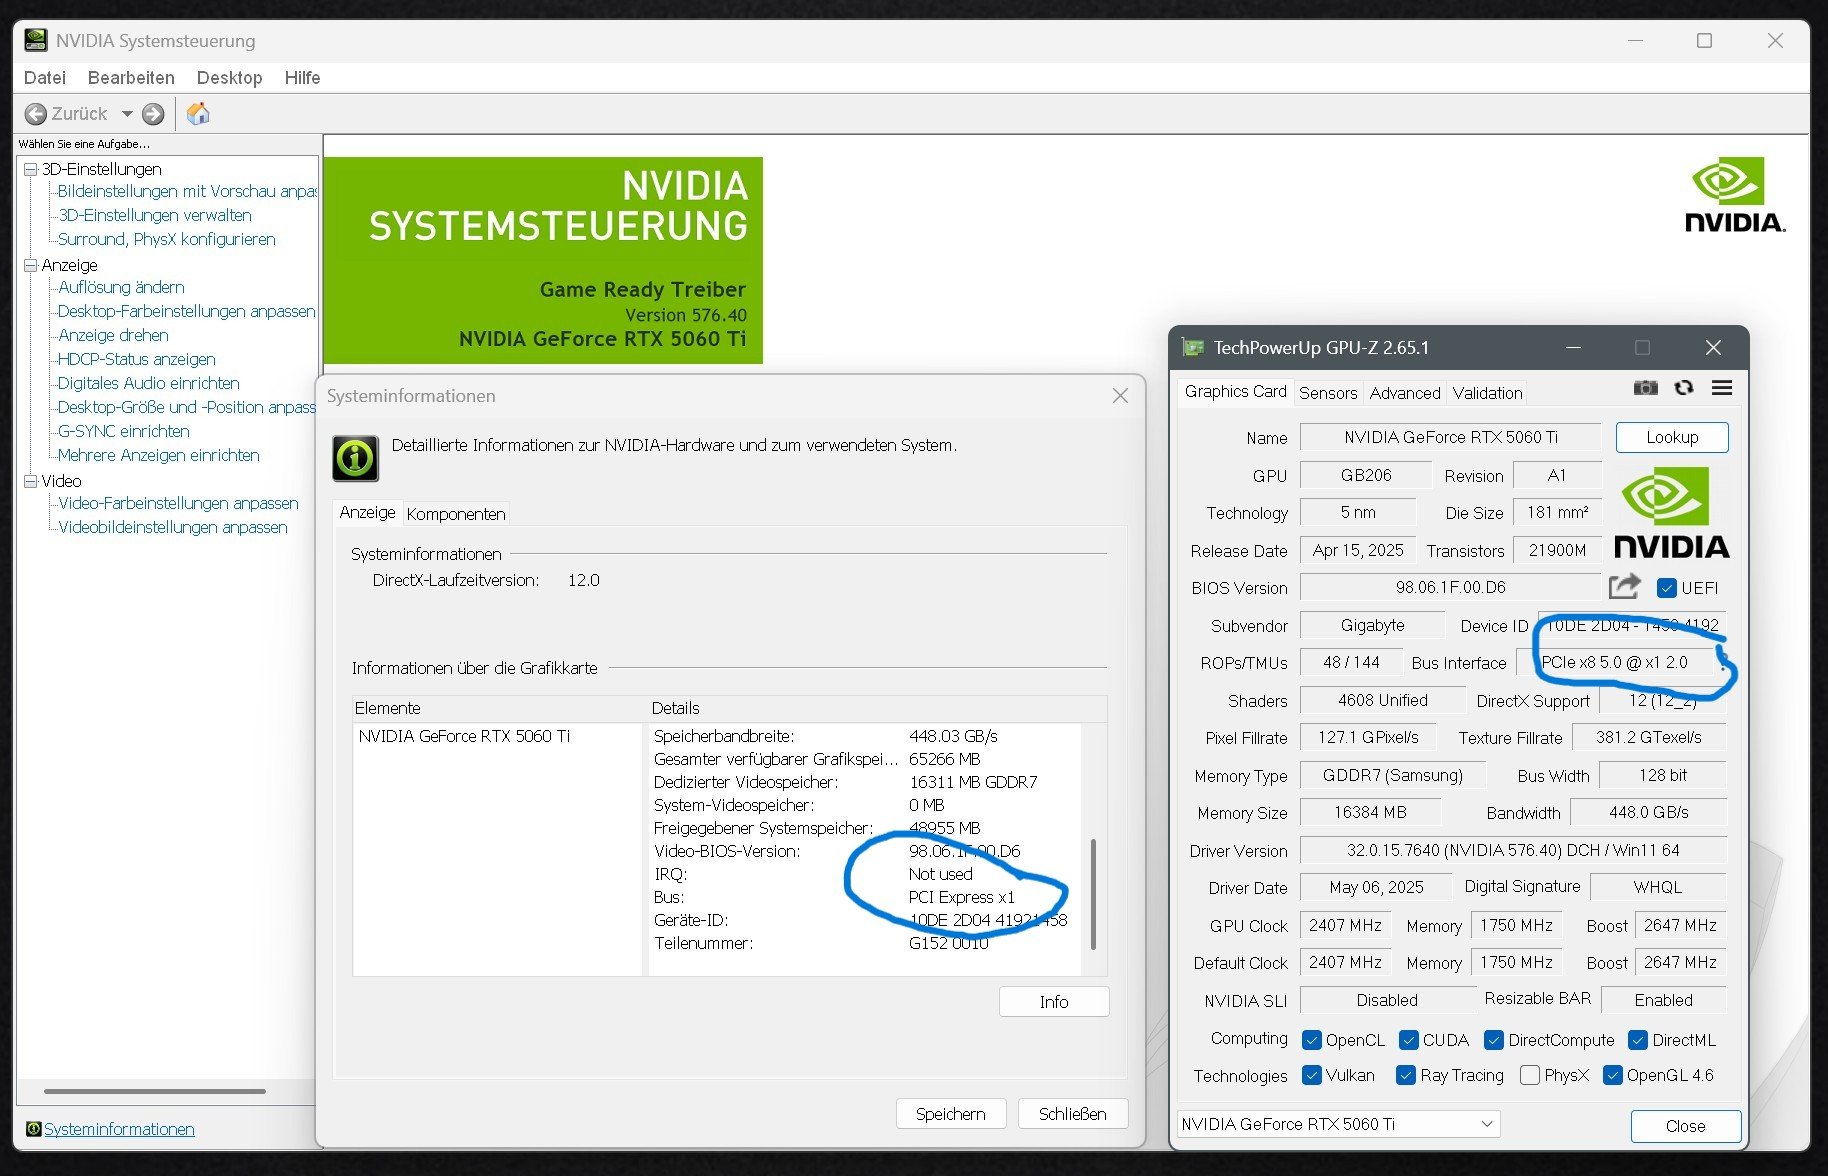Screen dimensions: 1828x1176
Task: Toggle the UEFI checkbox
Action: (1666, 588)
